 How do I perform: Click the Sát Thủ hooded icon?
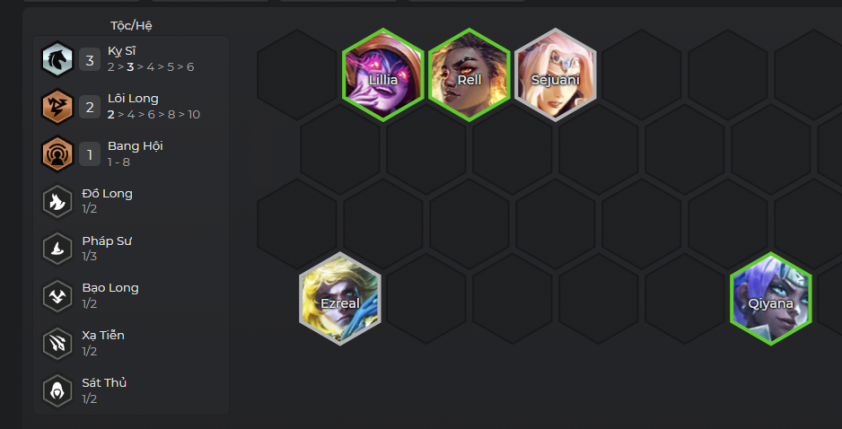(x=57, y=391)
